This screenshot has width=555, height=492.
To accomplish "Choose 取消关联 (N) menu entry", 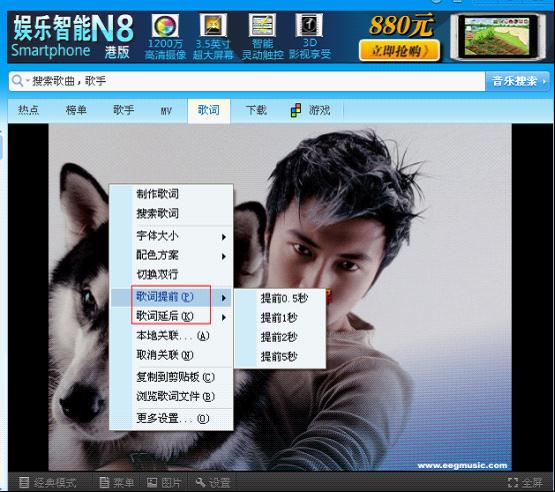I will click(x=171, y=355).
